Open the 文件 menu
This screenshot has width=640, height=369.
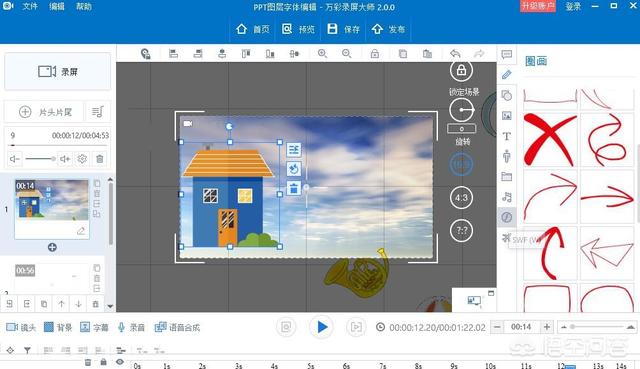(x=30, y=7)
